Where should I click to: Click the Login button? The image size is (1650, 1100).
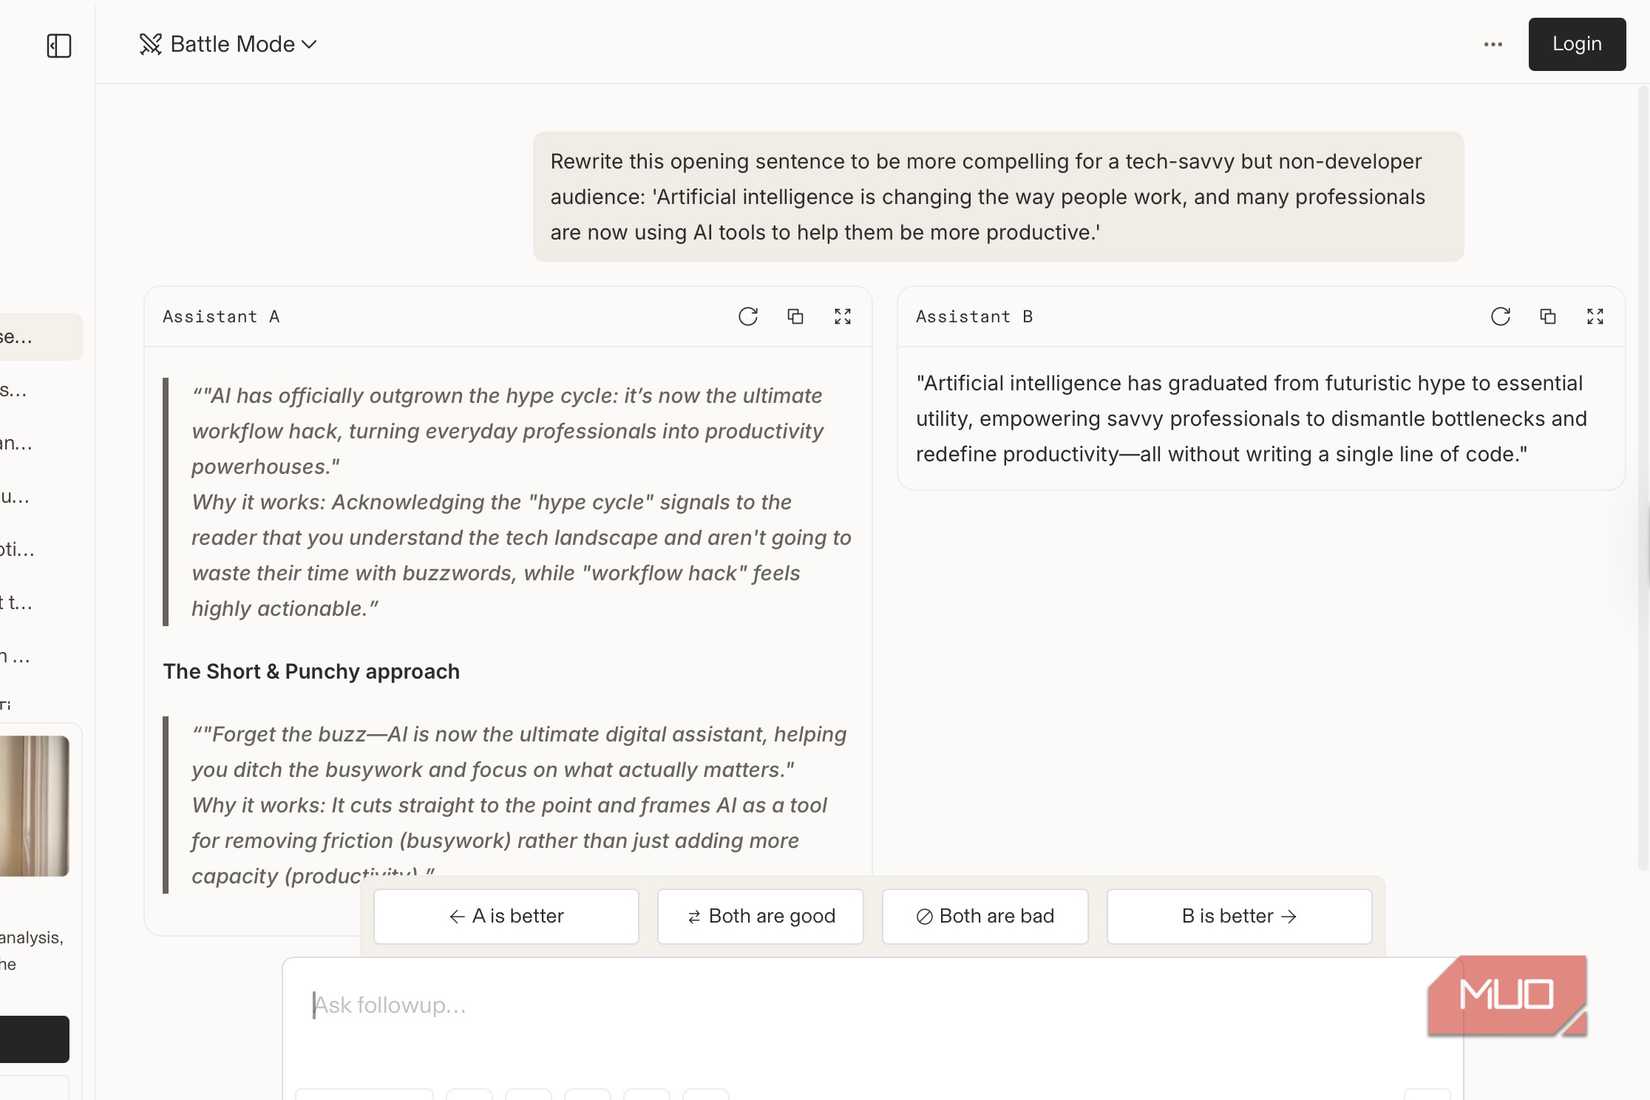pyautogui.click(x=1576, y=44)
